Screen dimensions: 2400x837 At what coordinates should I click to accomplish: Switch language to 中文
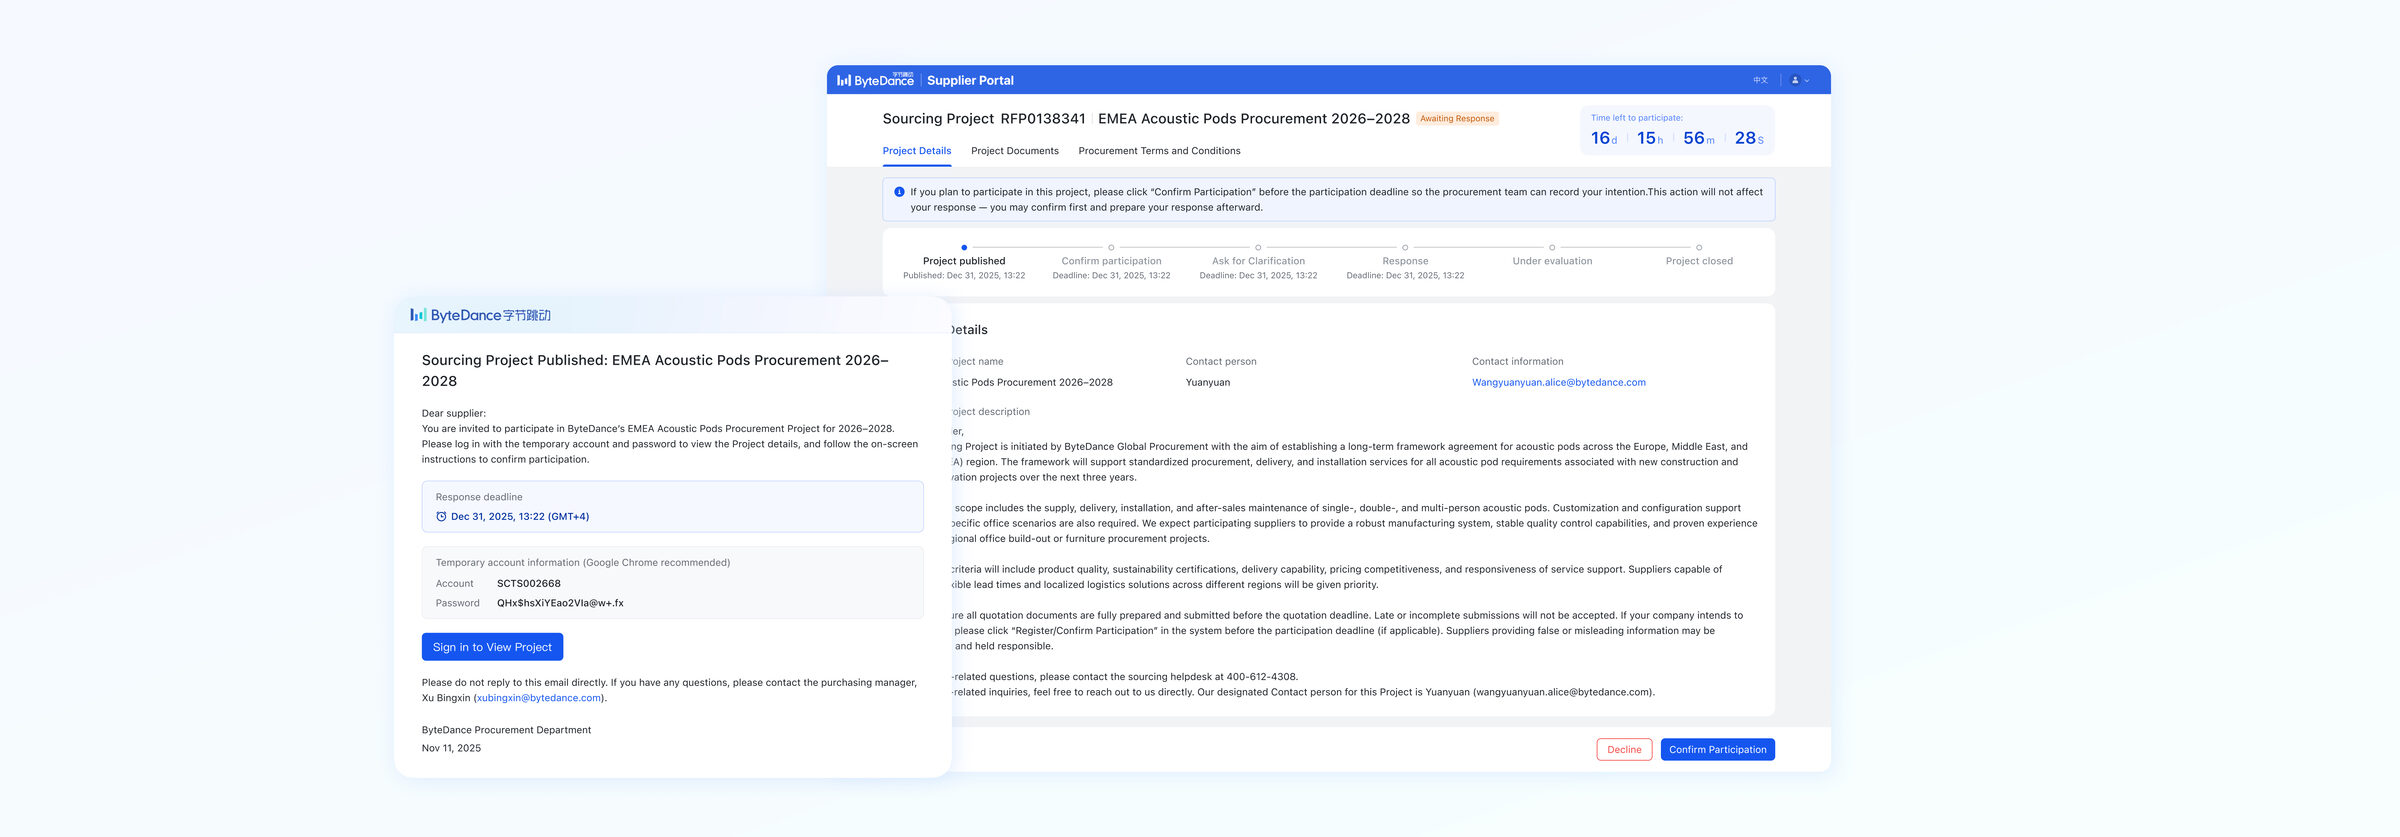point(1760,80)
